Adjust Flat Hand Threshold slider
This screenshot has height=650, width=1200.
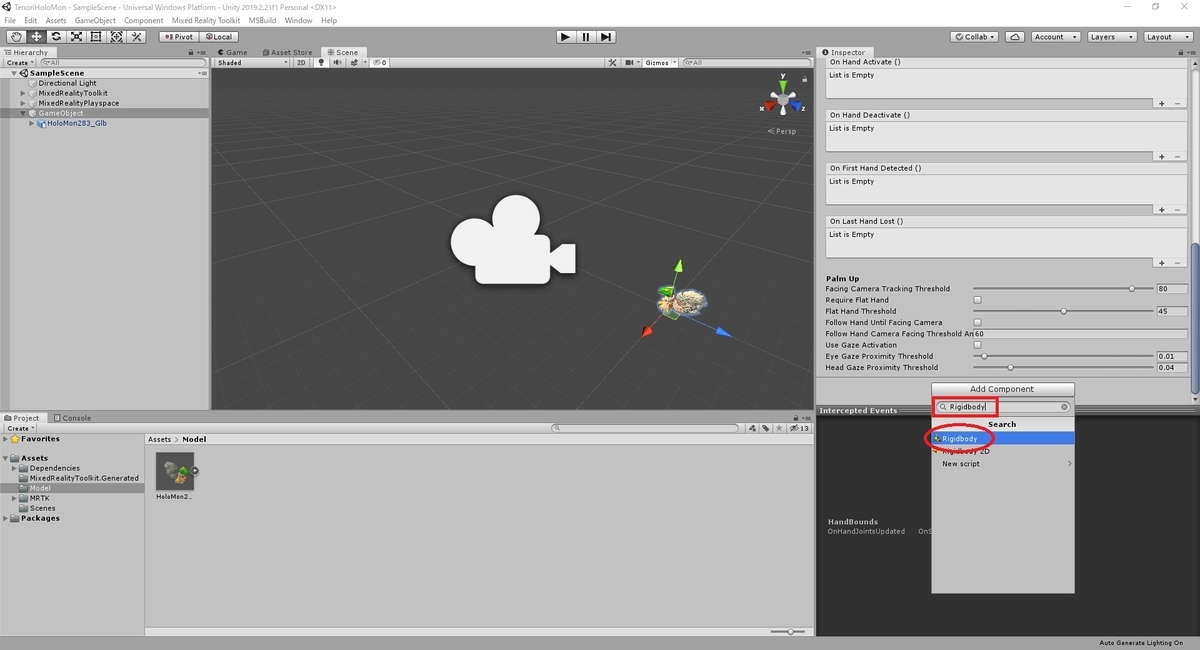point(1063,311)
